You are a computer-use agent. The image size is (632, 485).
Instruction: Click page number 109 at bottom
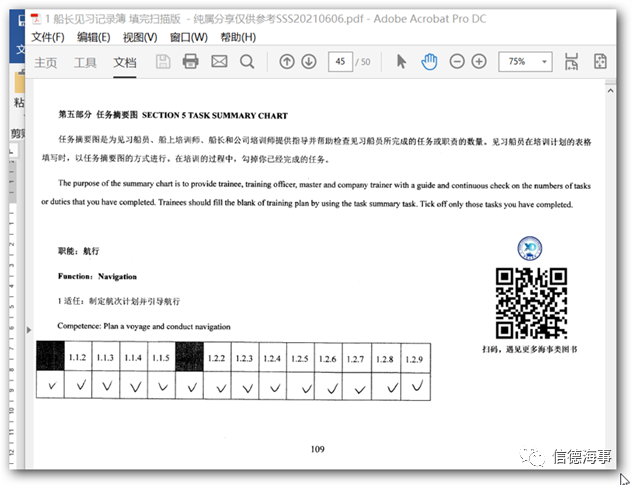pyautogui.click(x=318, y=449)
